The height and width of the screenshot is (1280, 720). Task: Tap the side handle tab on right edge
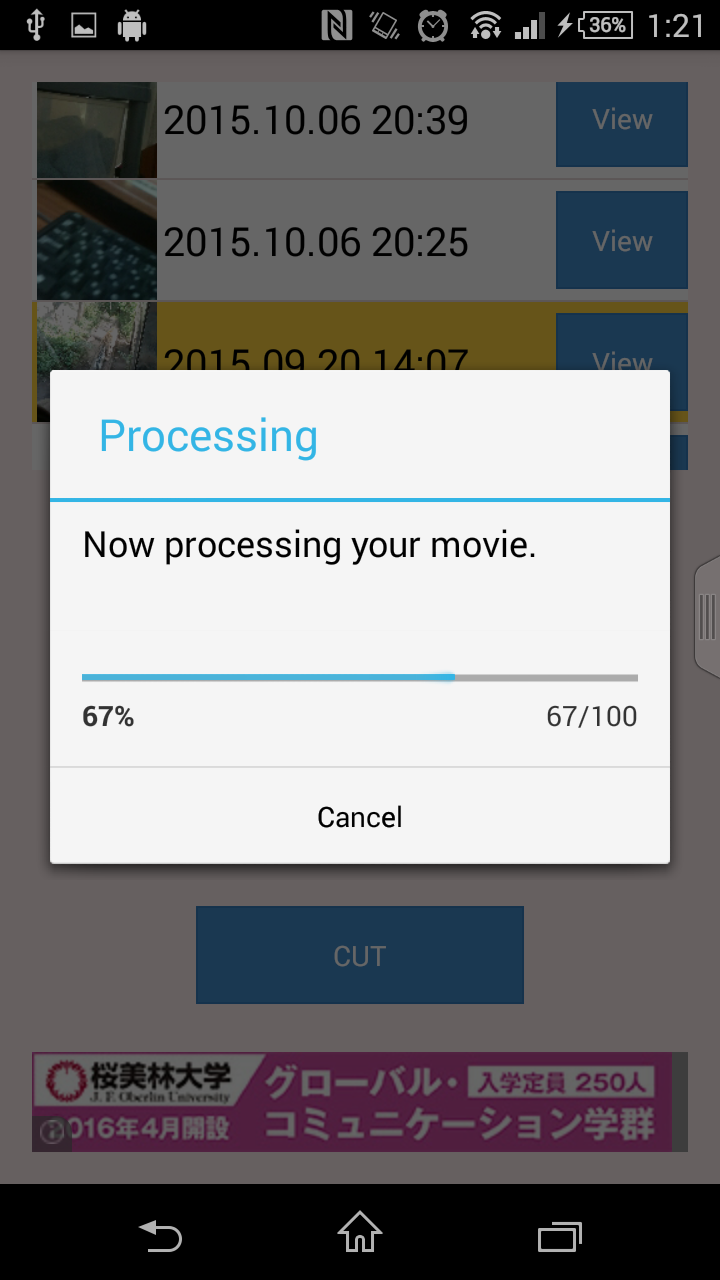coord(707,617)
